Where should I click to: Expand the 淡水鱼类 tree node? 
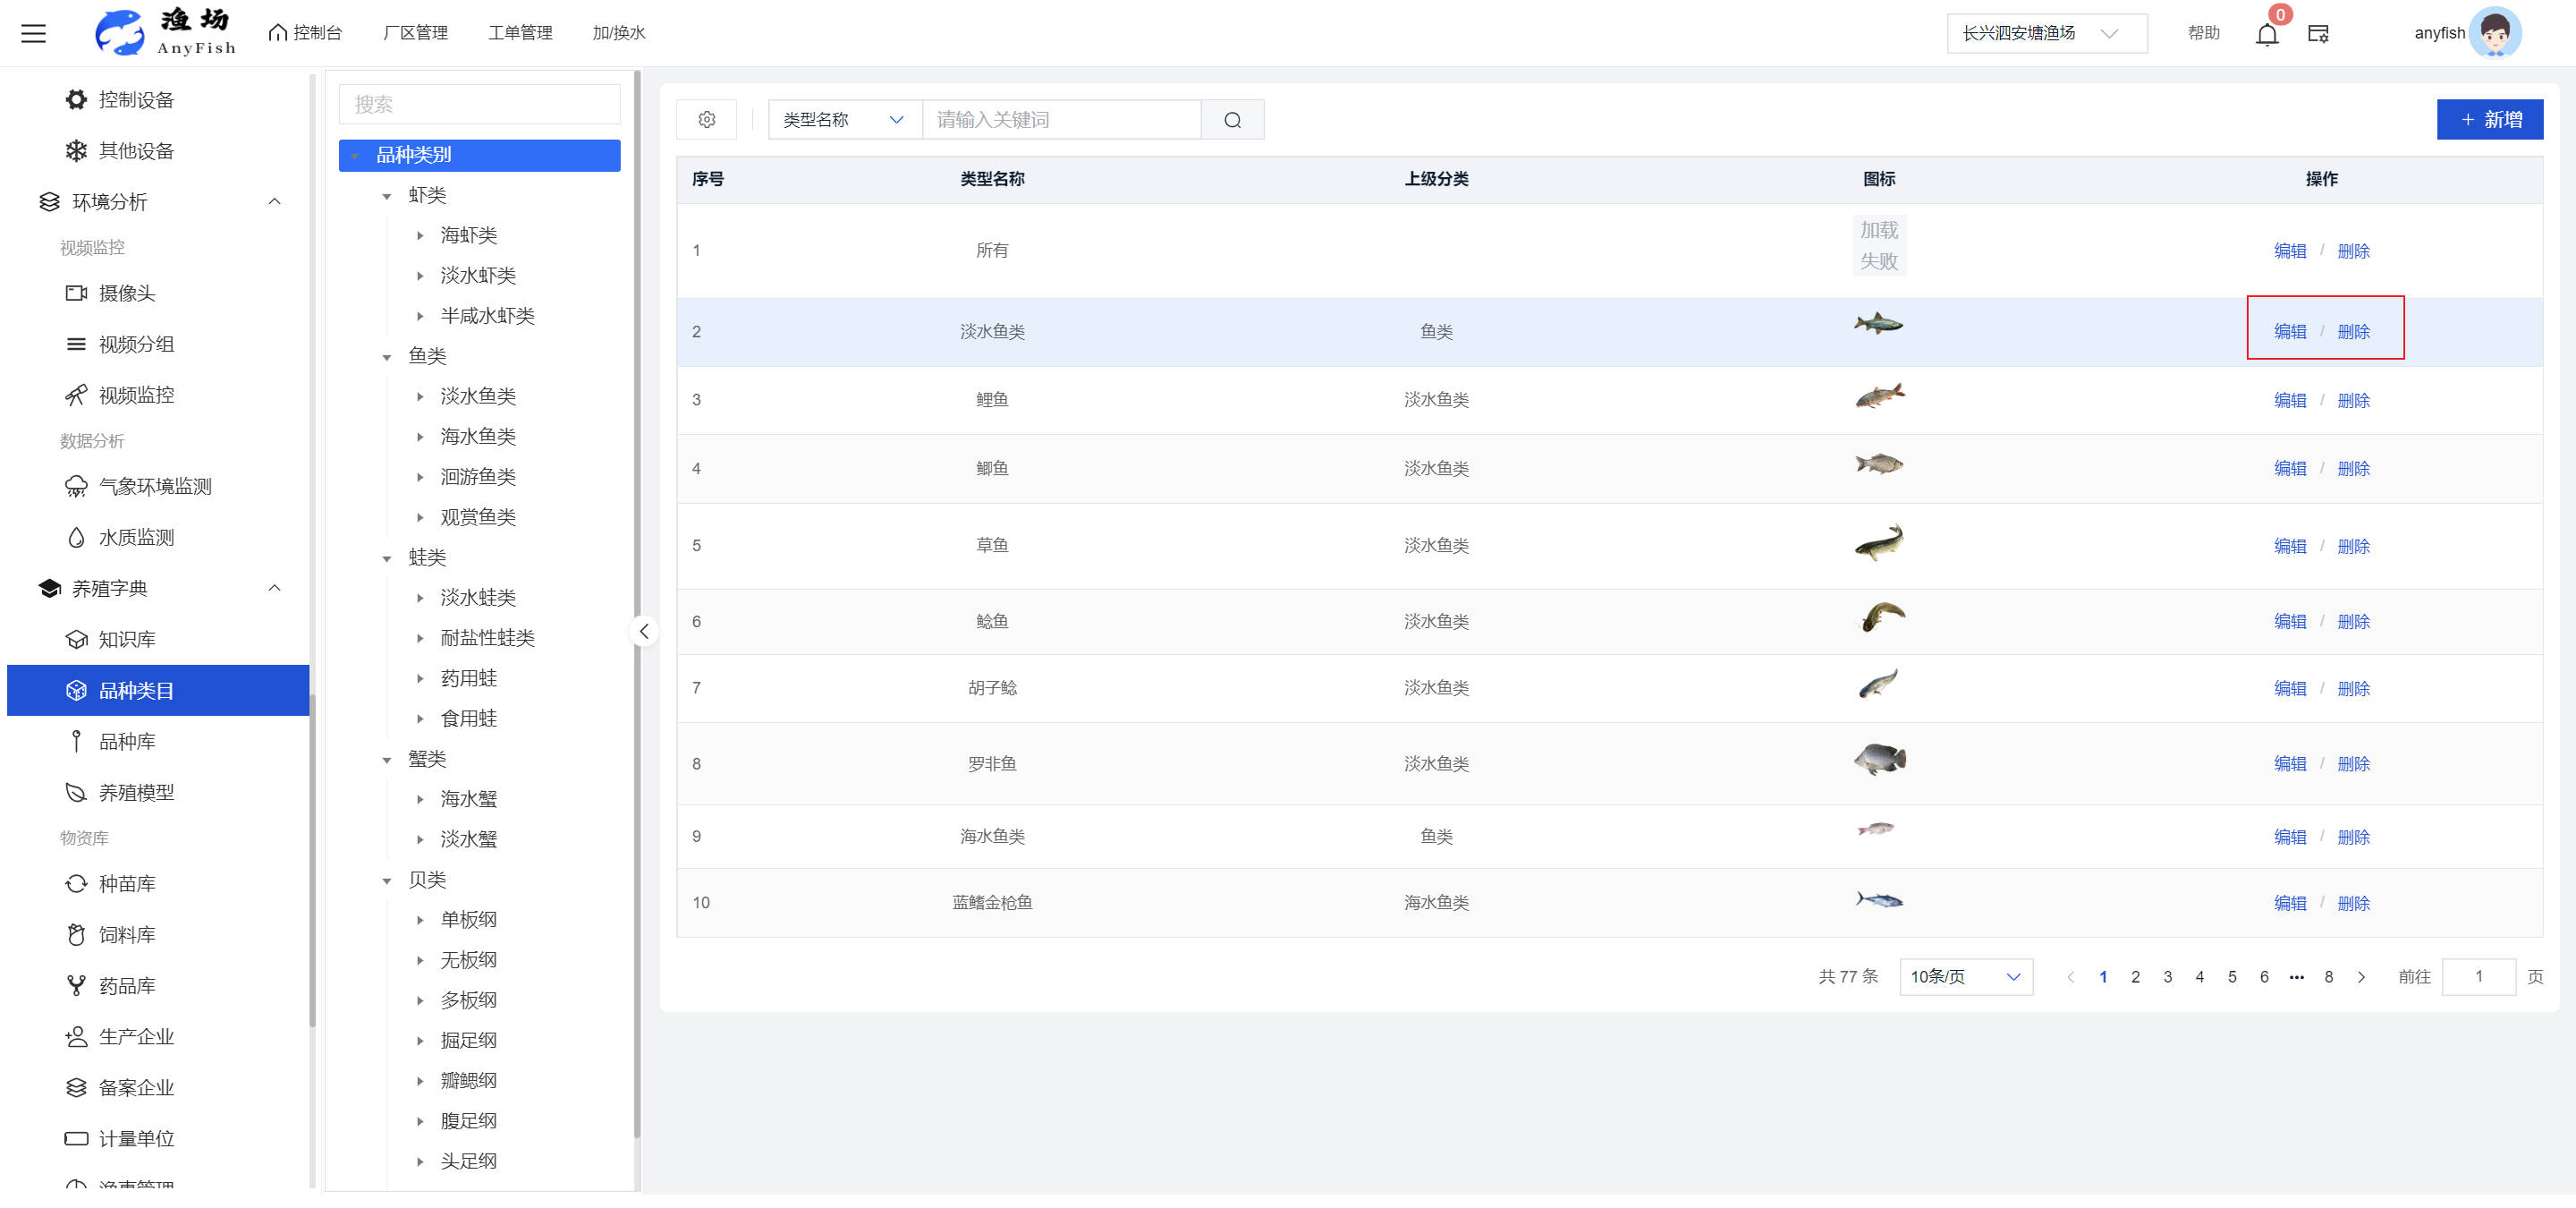click(x=420, y=397)
